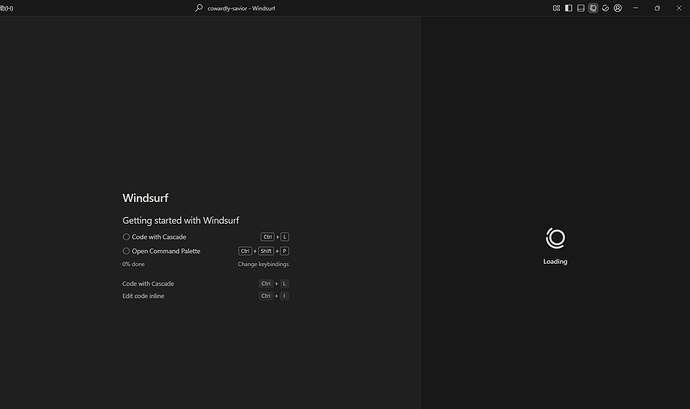This screenshot has width=690, height=409.
Task: Click the circular checkmark icon in title bar
Action: point(606,8)
